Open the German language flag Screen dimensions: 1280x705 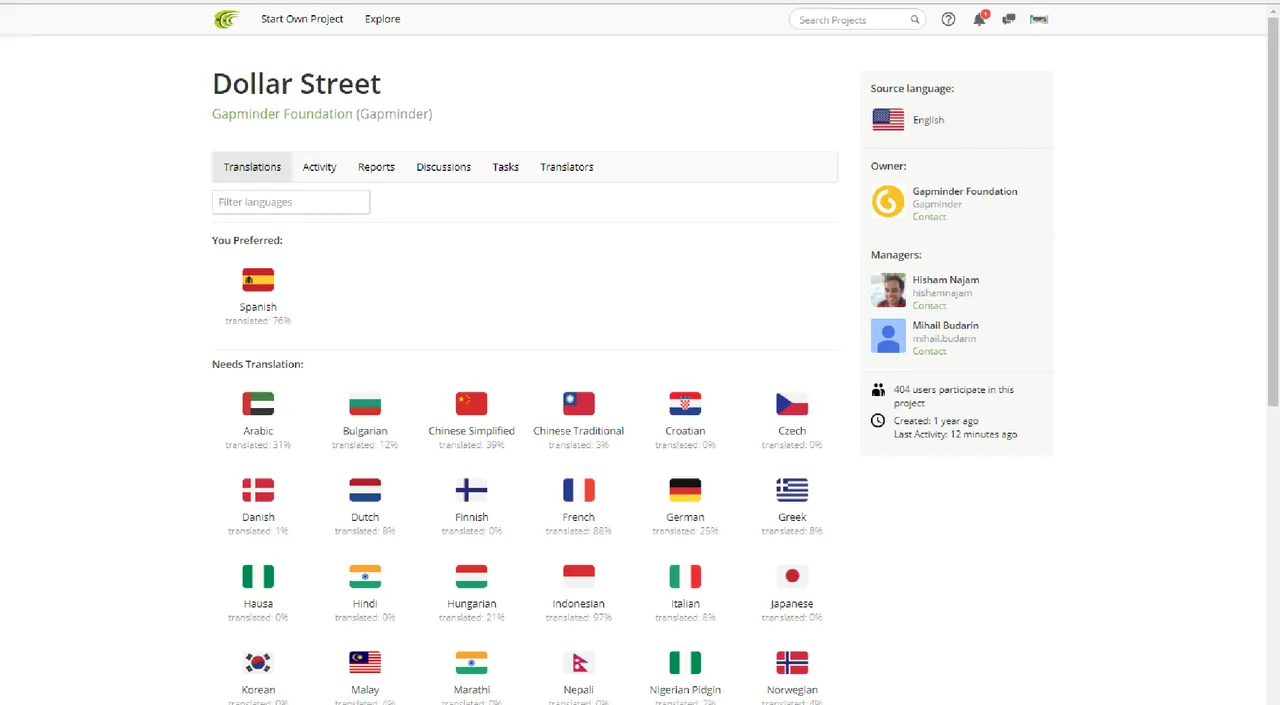click(x=685, y=490)
